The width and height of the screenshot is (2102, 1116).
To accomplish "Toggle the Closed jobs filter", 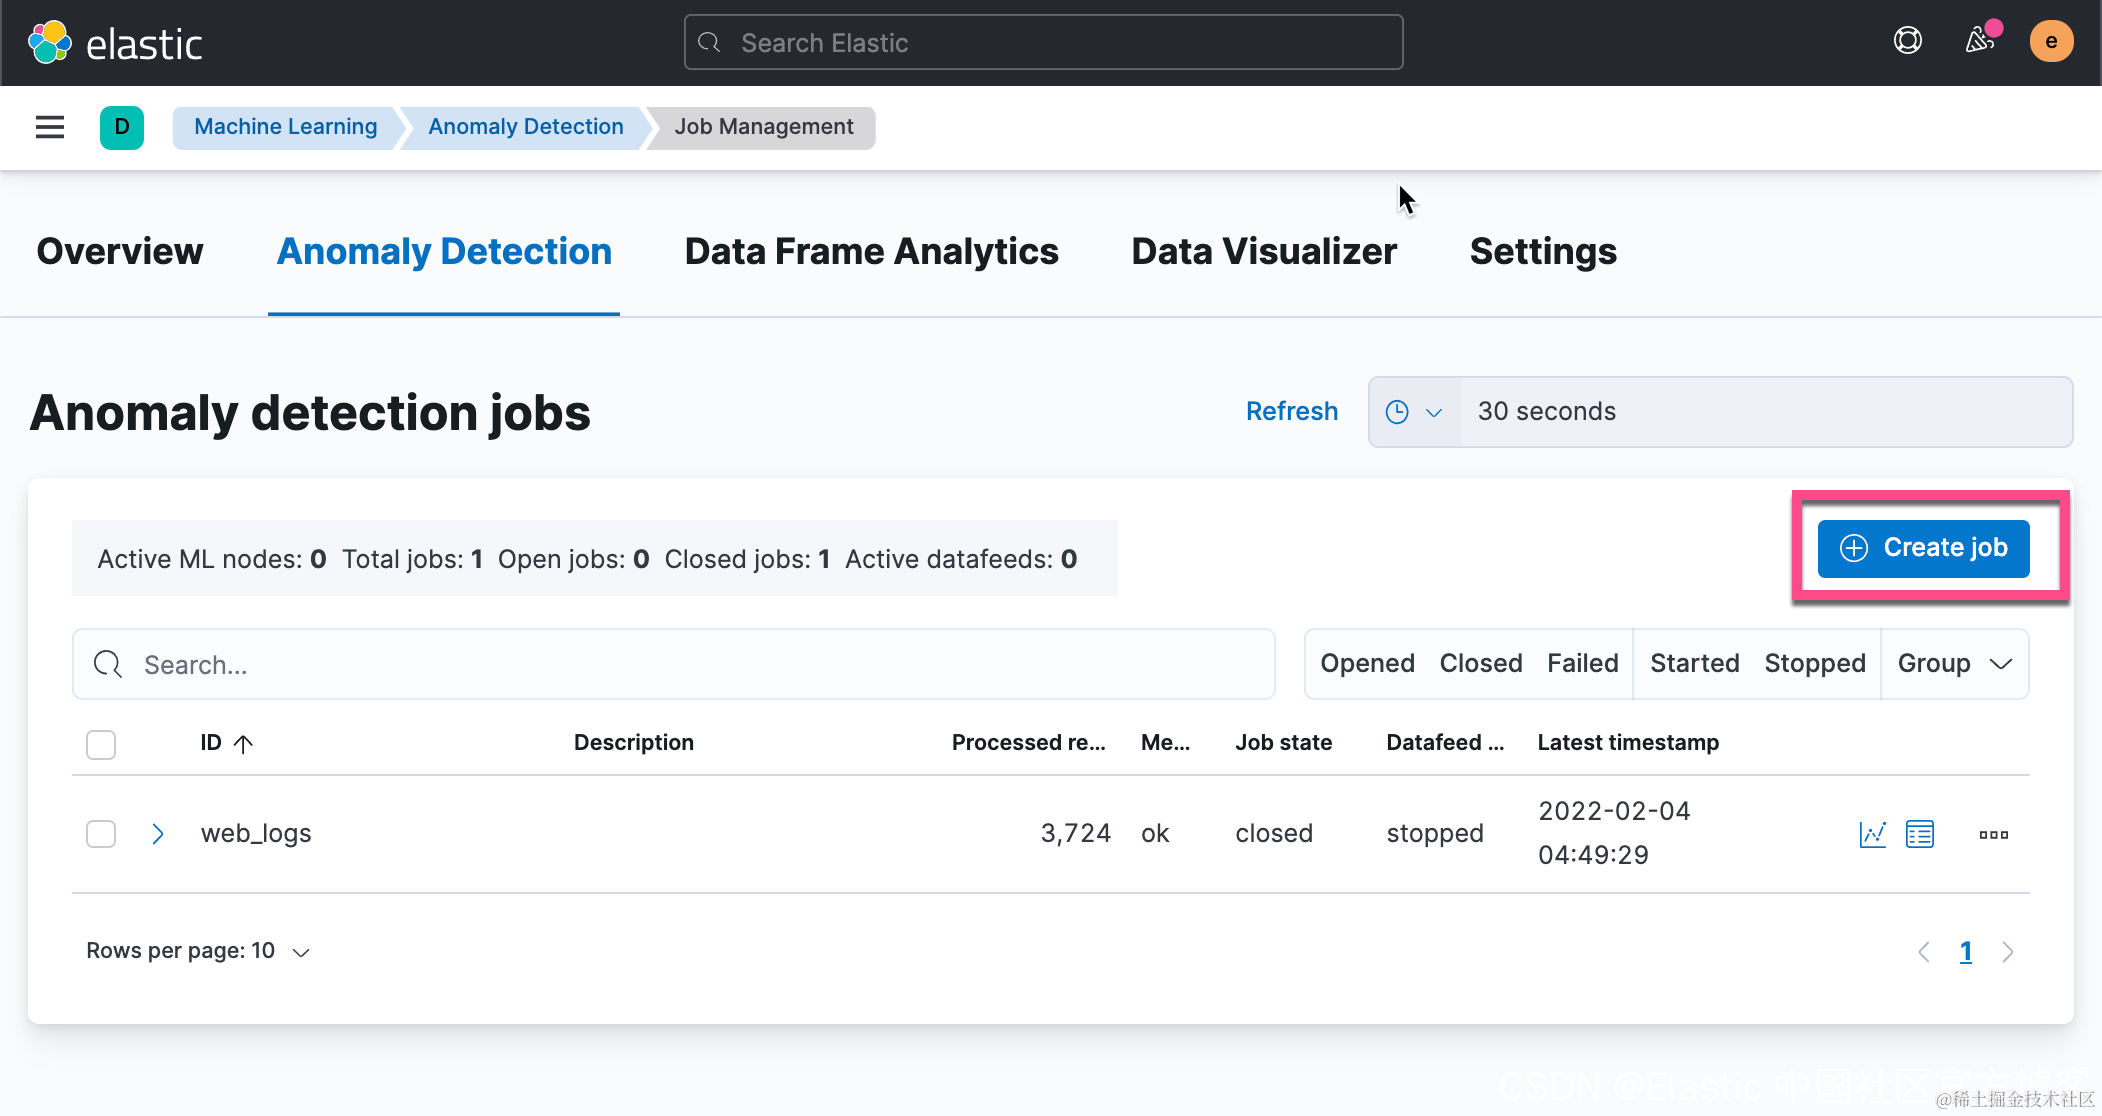I will click(1480, 664).
